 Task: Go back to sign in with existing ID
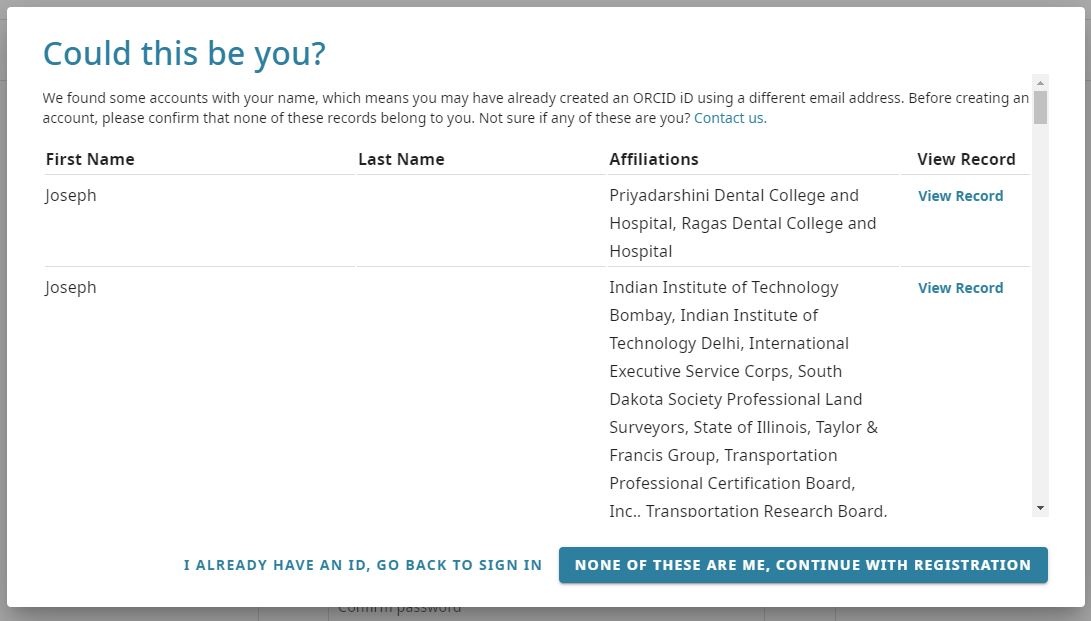coord(363,565)
